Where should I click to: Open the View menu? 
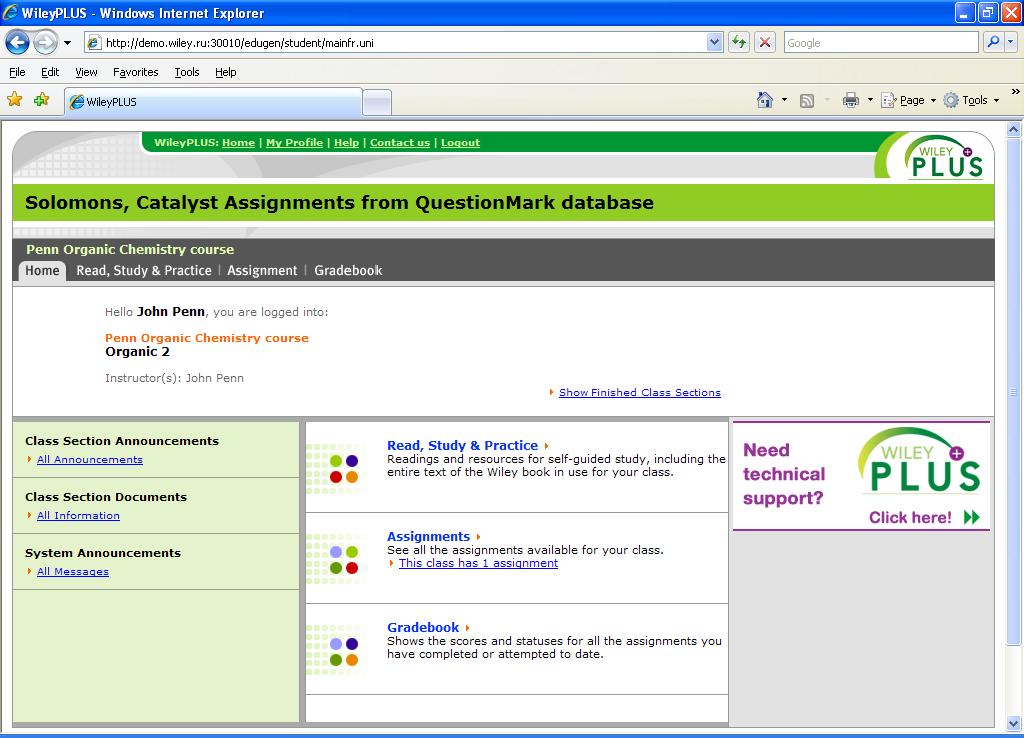[86, 72]
